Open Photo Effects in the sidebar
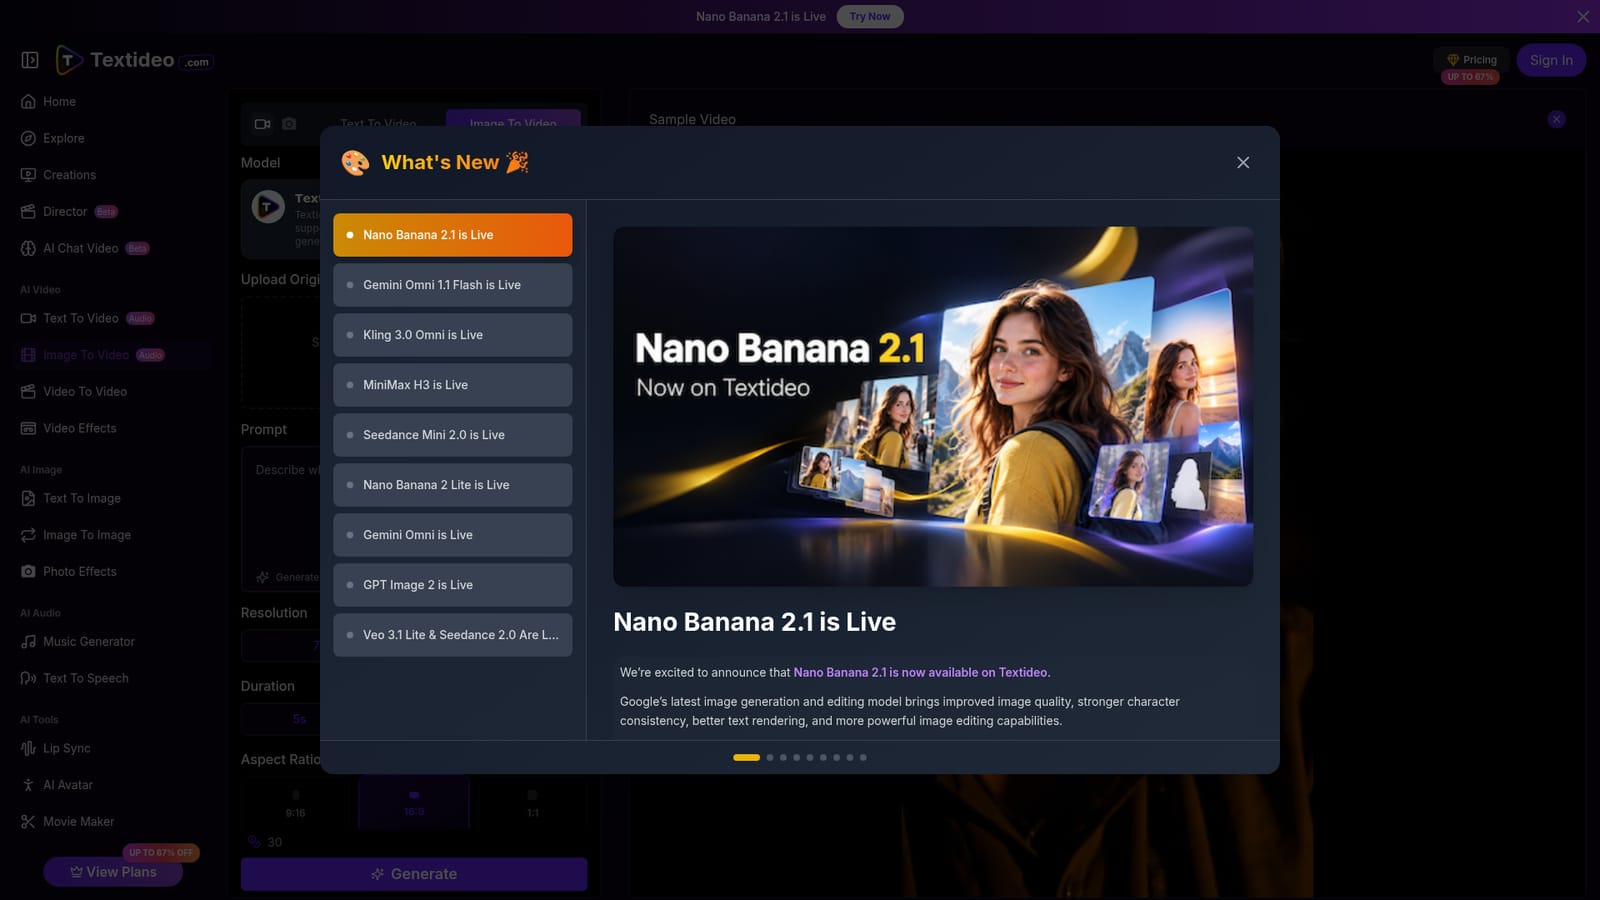This screenshot has width=1600, height=900. (x=69, y=571)
